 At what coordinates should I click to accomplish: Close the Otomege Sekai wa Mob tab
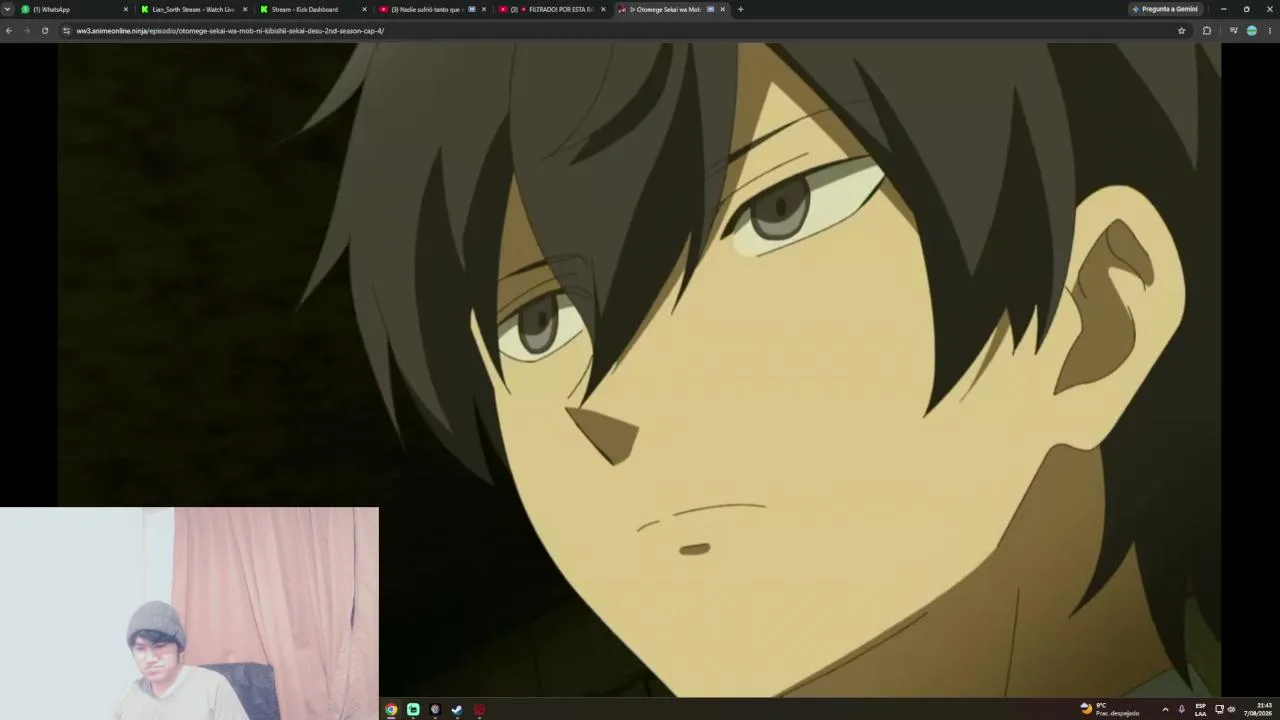[722, 9]
